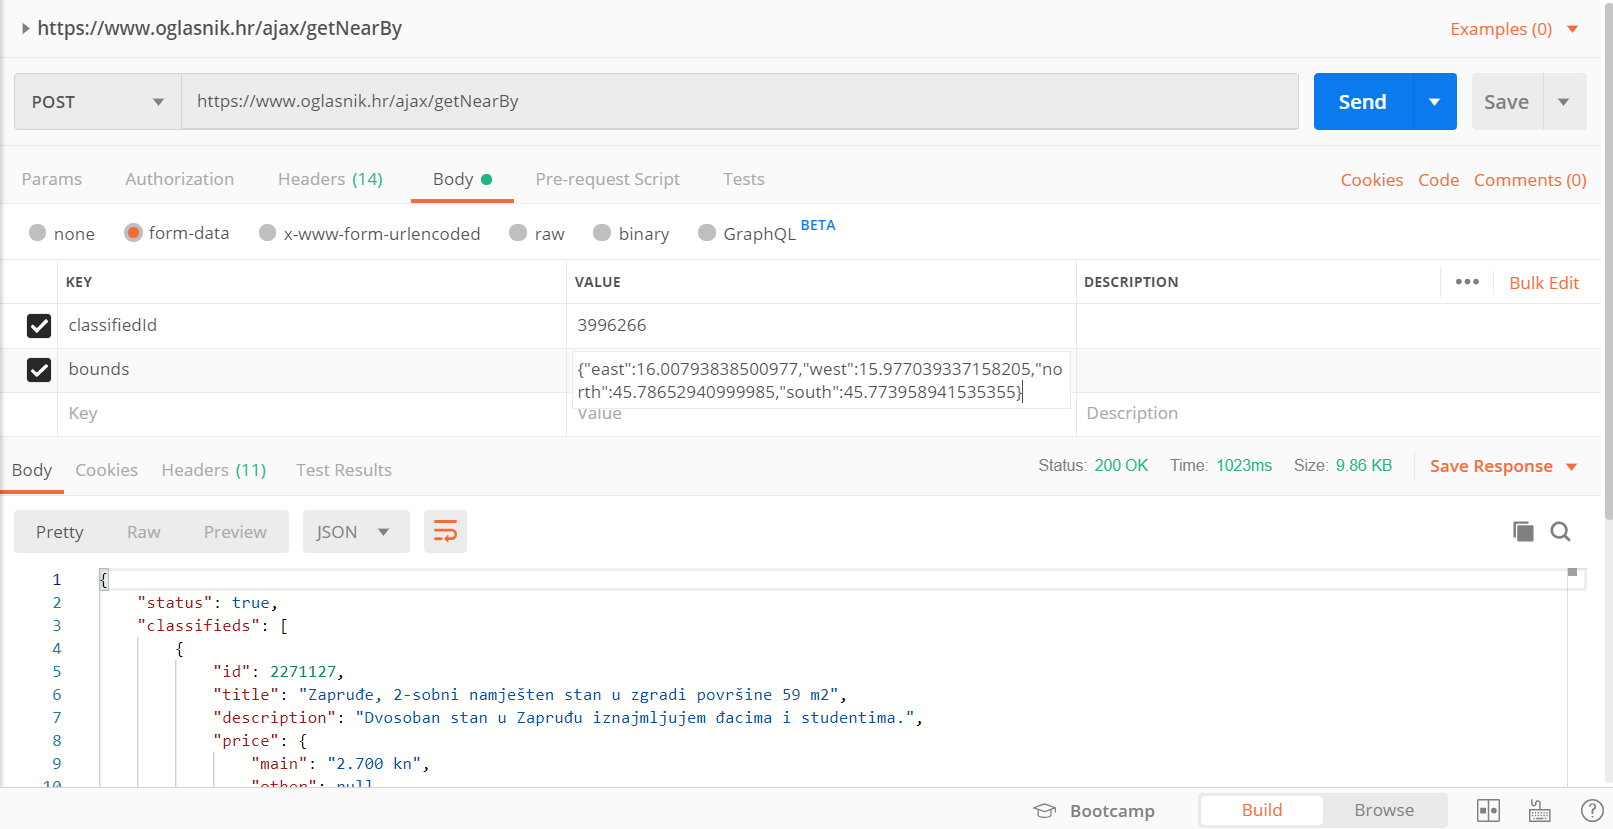Expand the Send button dropdown arrow

click(1435, 102)
